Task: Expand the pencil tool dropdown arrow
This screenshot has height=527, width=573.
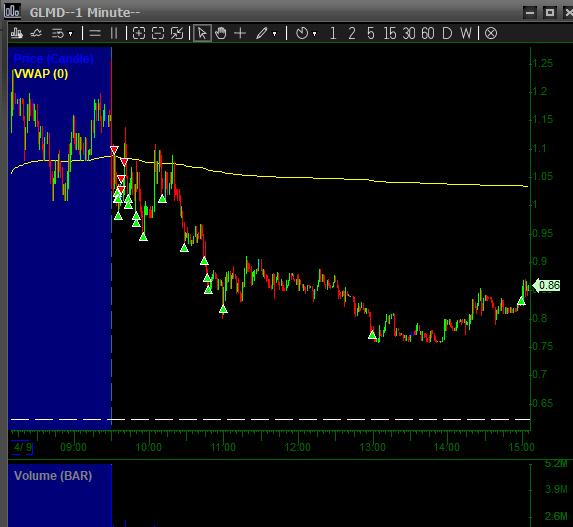Action: click(x=274, y=34)
